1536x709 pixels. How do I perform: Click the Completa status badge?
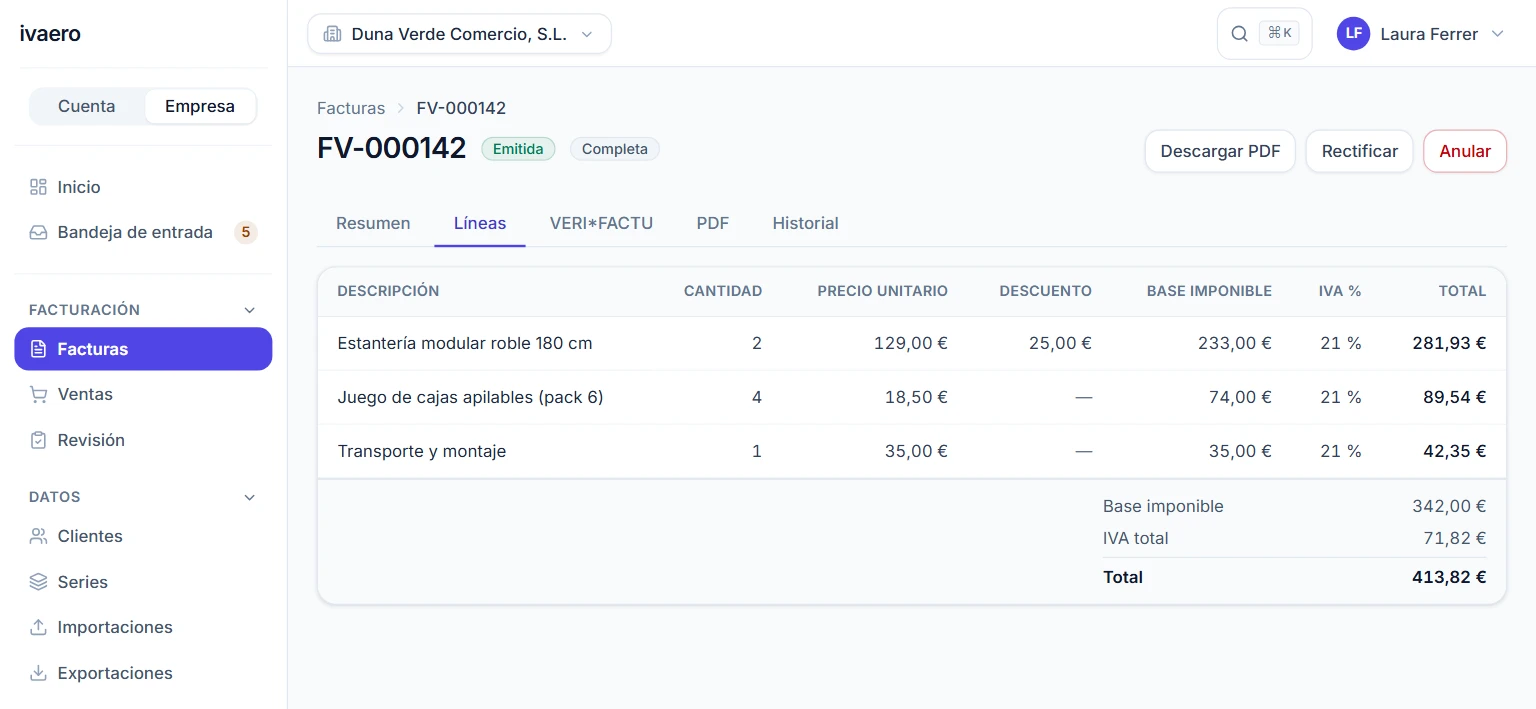click(615, 149)
